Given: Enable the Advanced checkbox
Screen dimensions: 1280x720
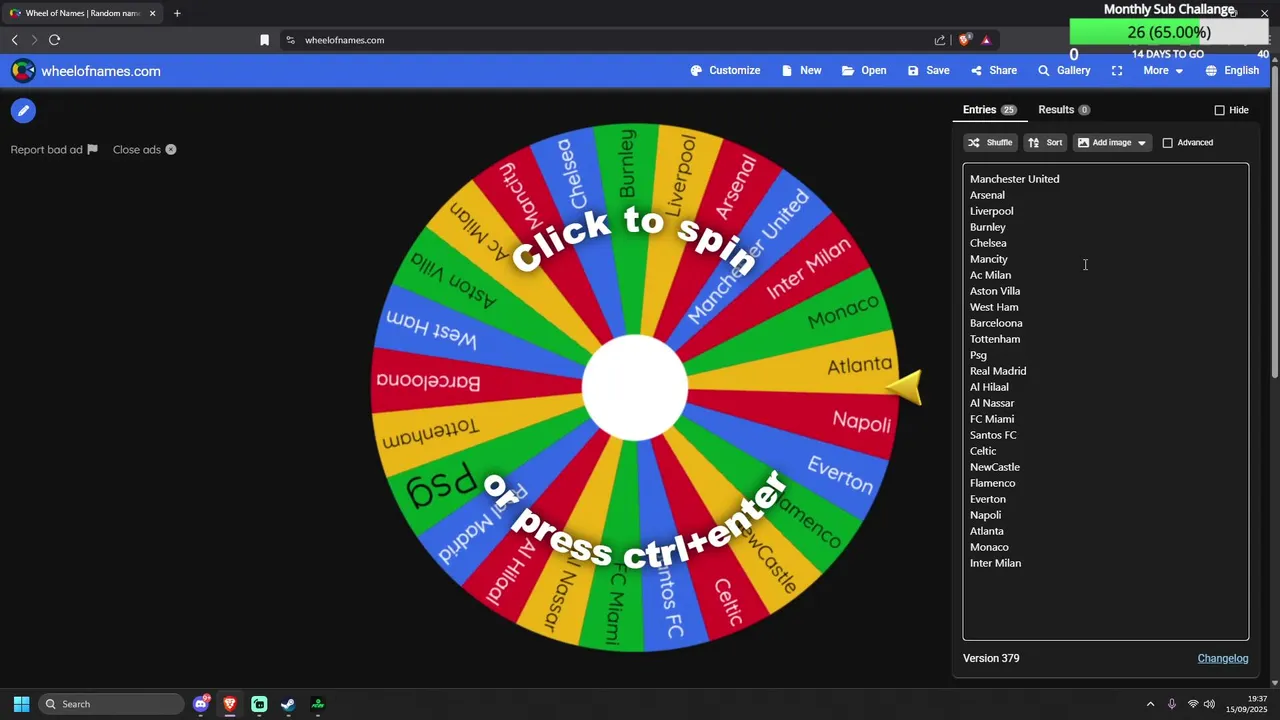Looking at the screenshot, I should pyautogui.click(x=1167, y=143).
